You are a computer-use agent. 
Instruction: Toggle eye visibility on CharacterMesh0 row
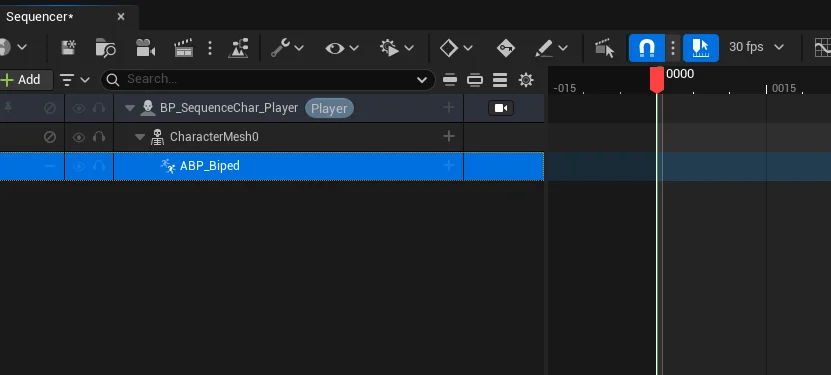[x=79, y=137]
